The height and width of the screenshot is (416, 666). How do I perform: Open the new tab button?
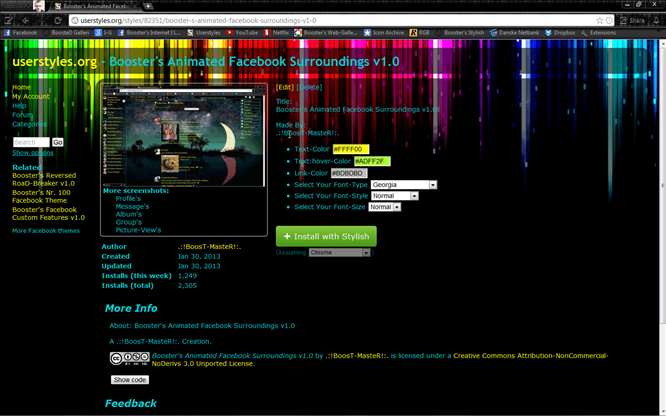pos(148,6)
